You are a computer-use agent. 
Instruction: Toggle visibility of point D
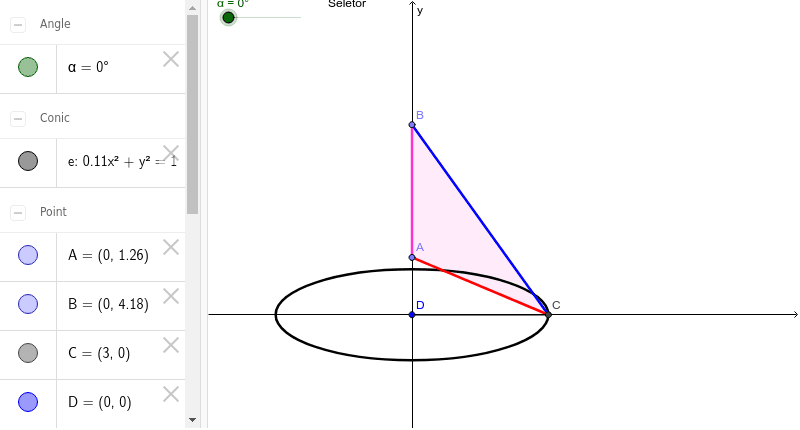tap(28, 401)
